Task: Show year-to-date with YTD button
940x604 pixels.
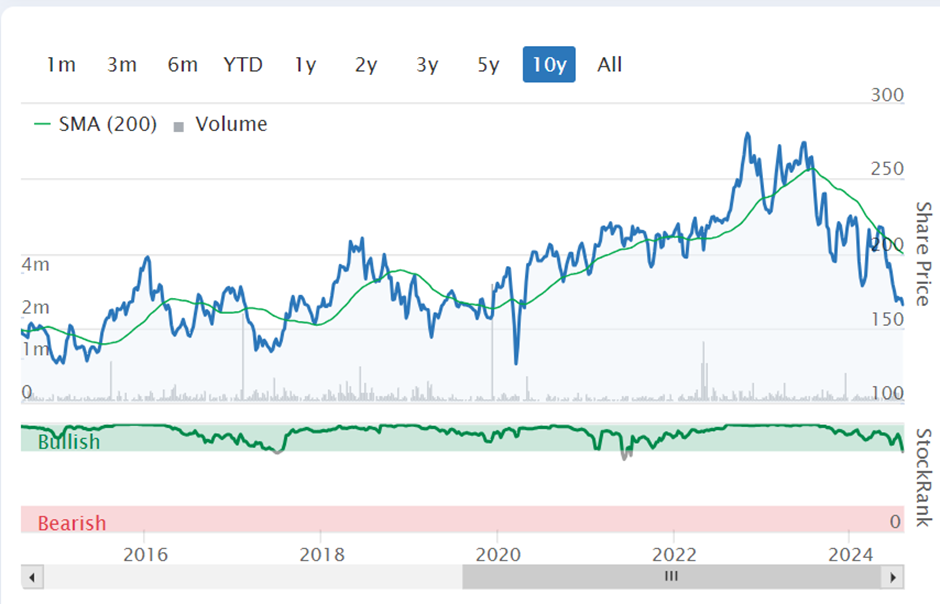Action: click(x=243, y=64)
